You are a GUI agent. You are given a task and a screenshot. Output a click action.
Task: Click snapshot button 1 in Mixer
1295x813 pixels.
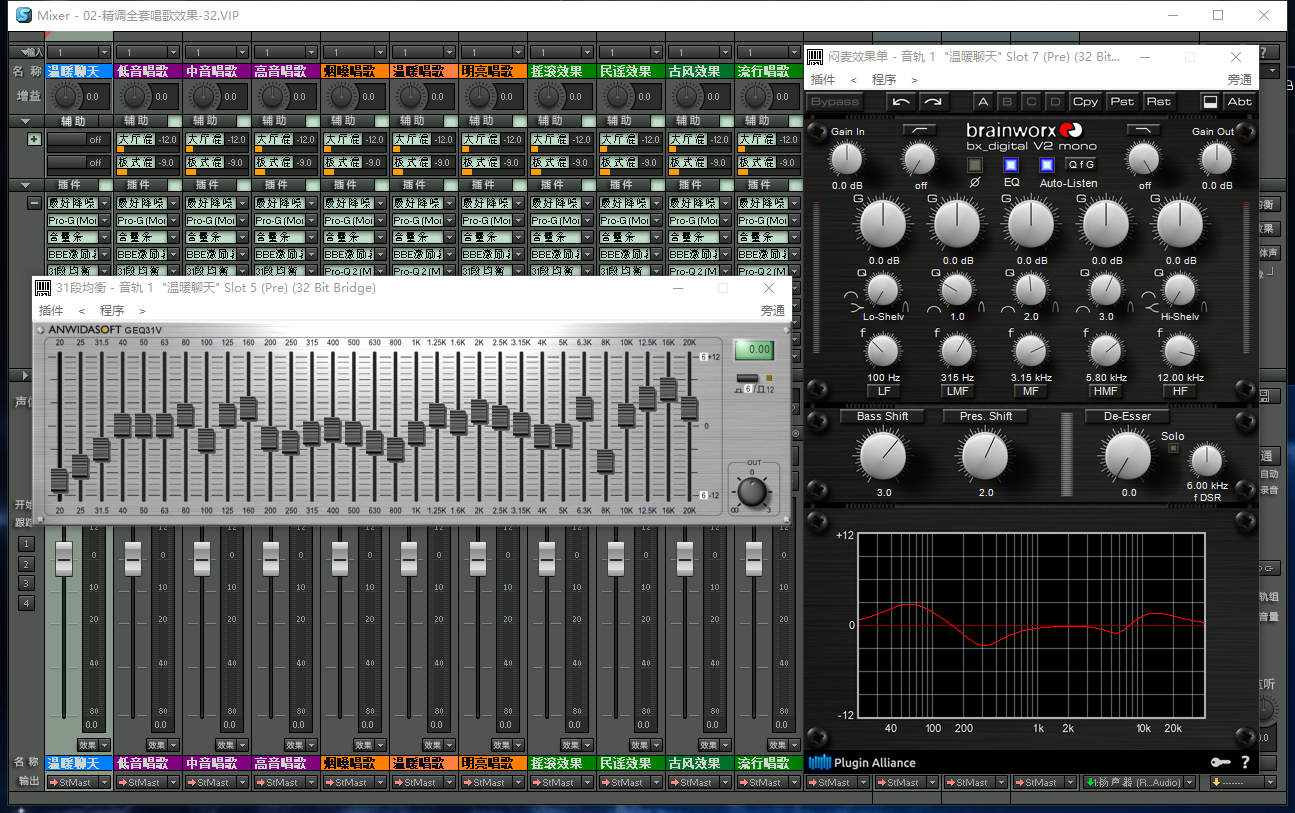(27, 544)
